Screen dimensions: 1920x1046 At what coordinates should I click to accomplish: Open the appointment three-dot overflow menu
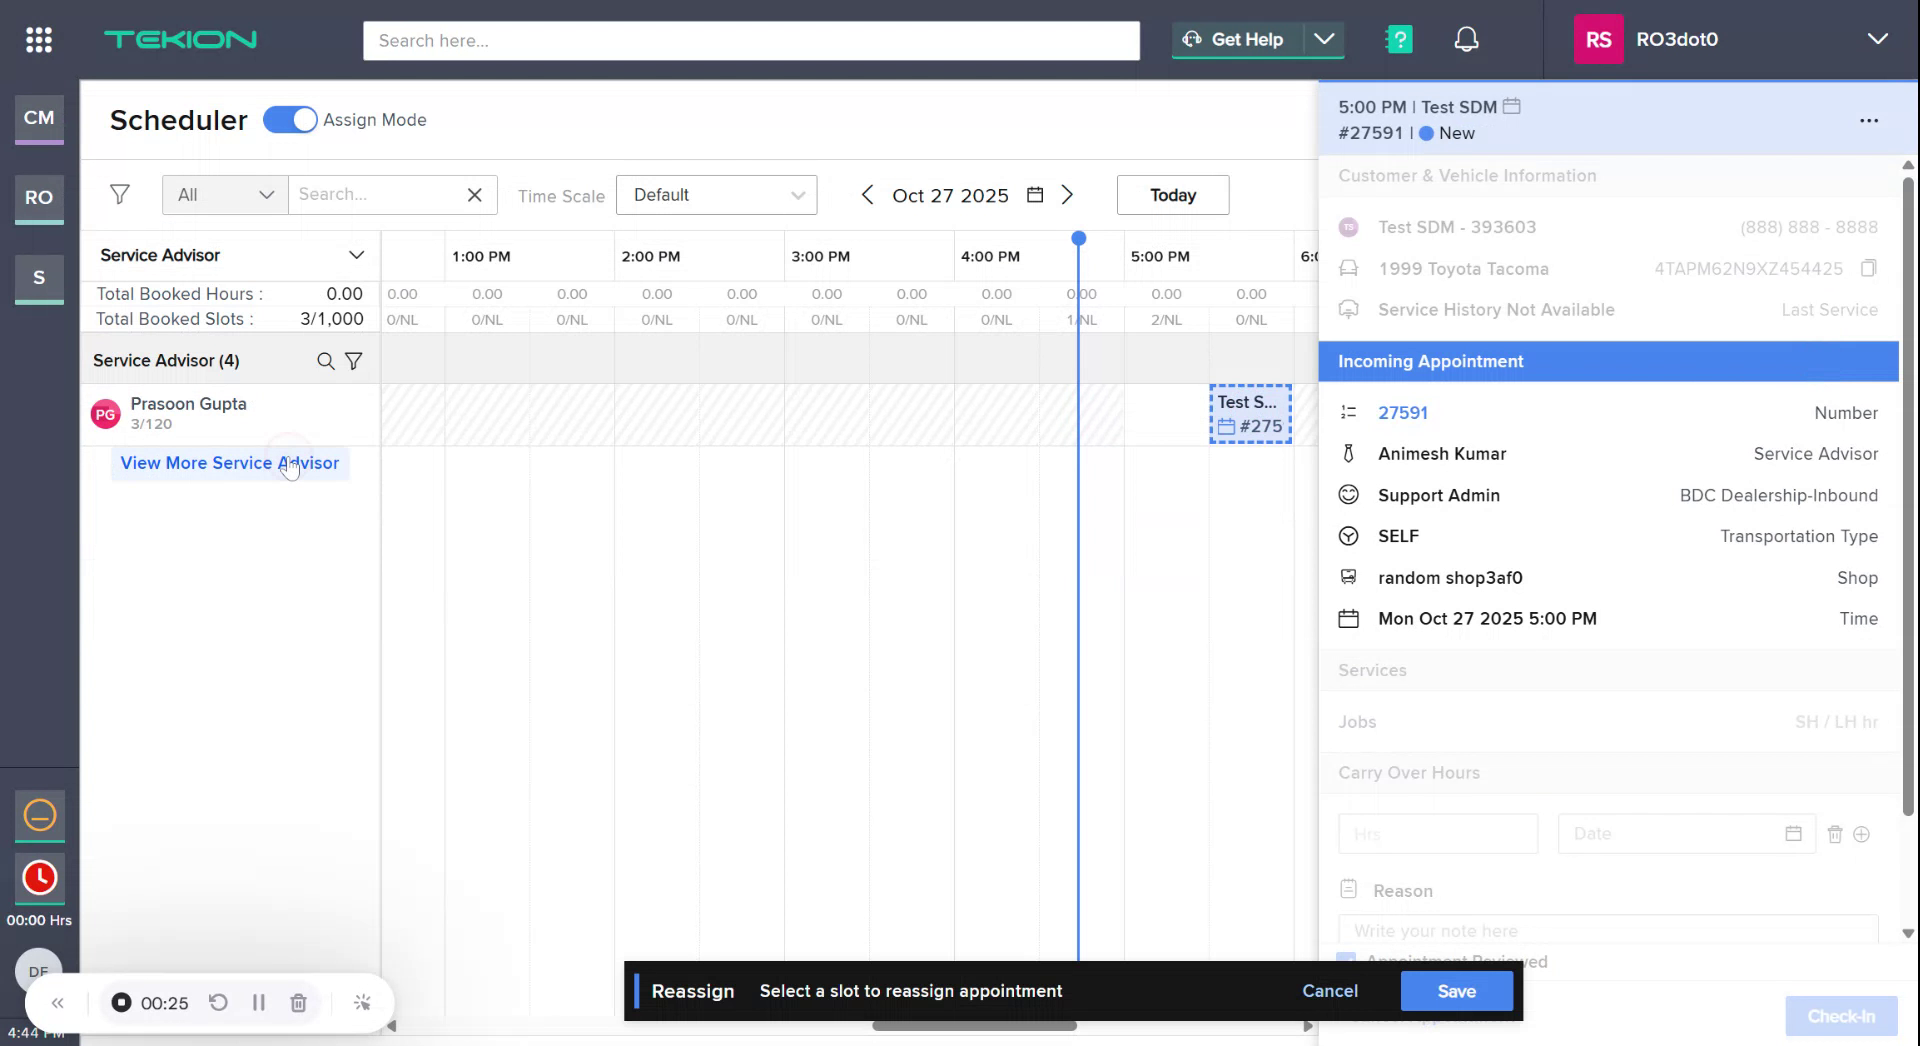pyautogui.click(x=1869, y=120)
